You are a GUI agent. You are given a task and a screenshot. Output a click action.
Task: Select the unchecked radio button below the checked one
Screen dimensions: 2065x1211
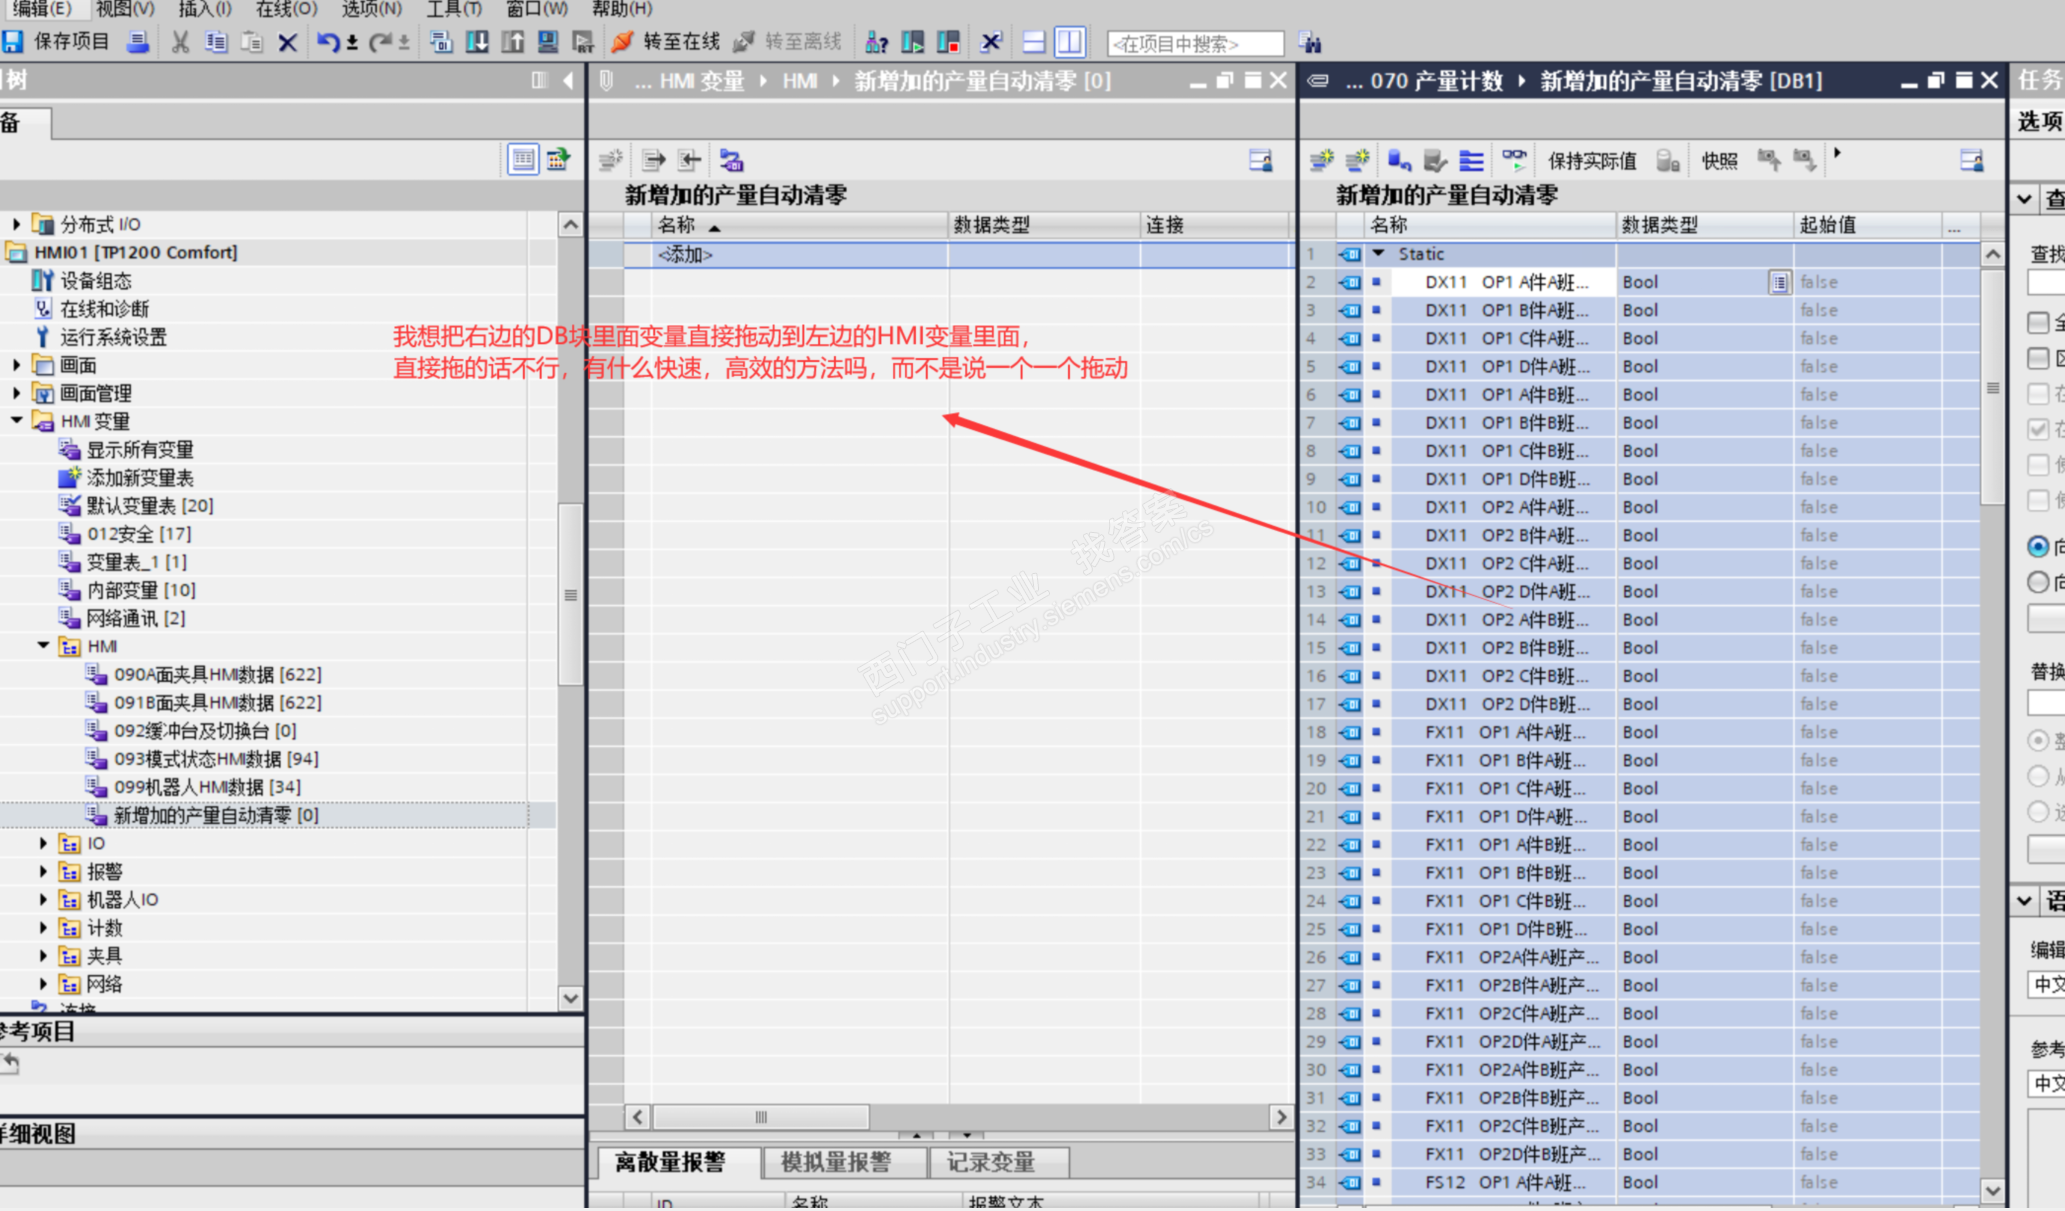(x=2038, y=581)
